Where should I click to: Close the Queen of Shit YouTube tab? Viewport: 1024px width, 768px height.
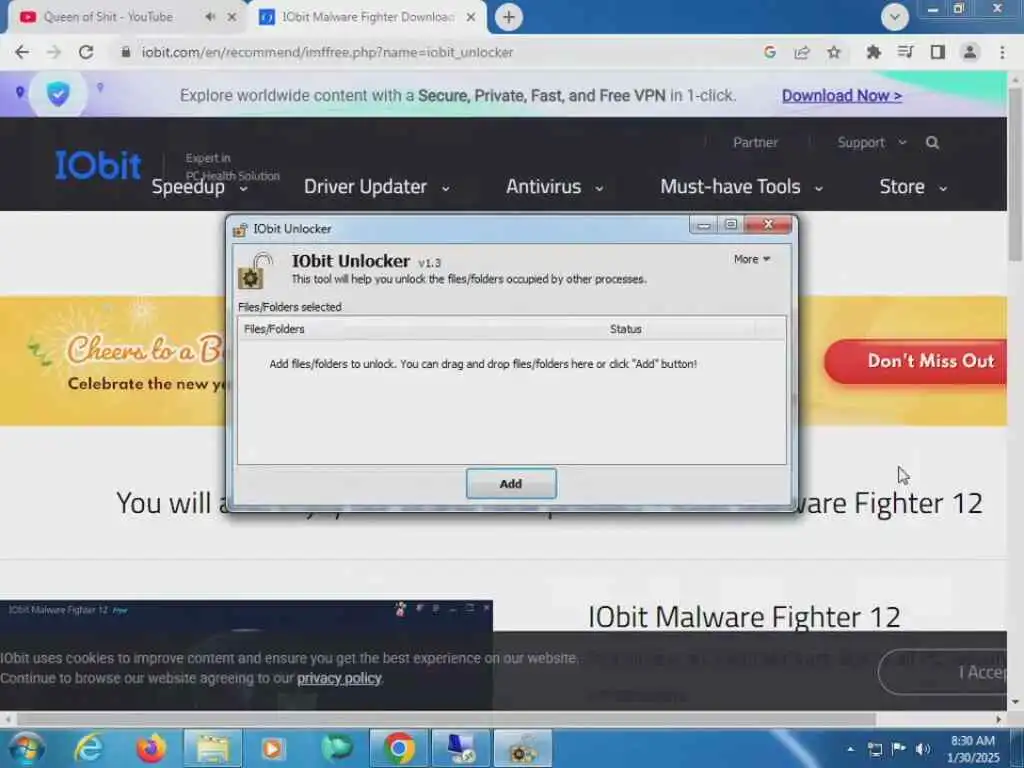232,17
